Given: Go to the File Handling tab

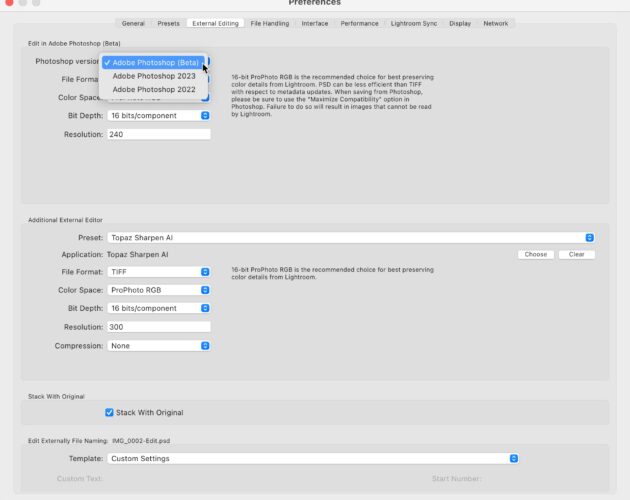Looking at the screenshot, I should pyautogui.click(x=270, y=23).
